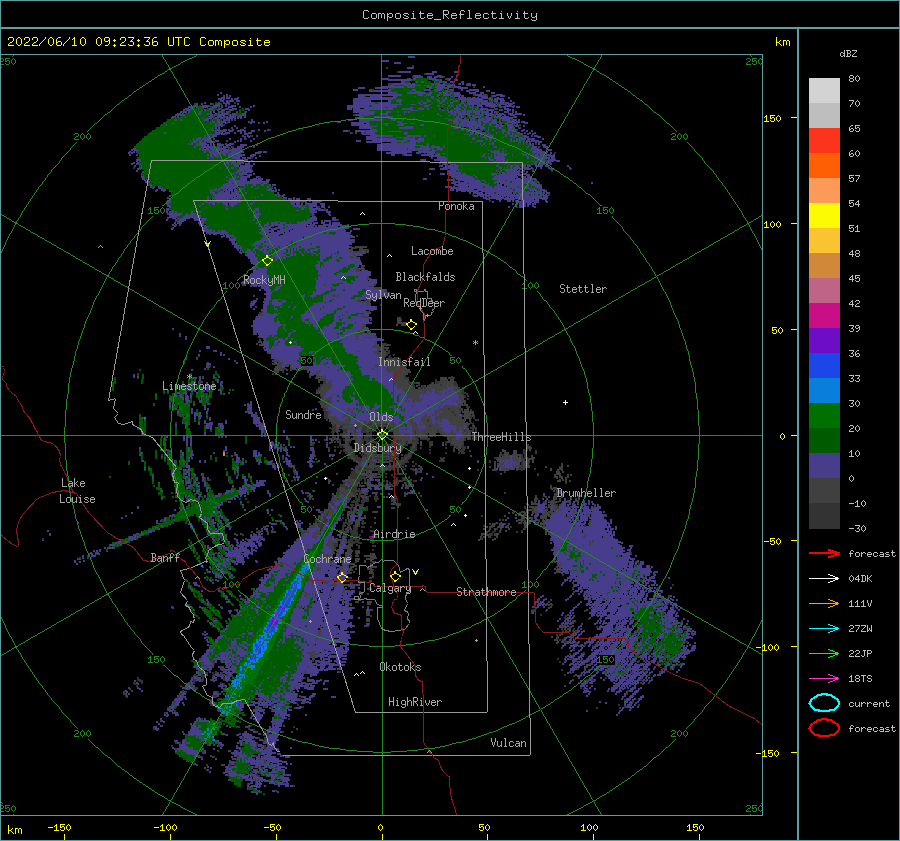Click the Didsbury city label
The image size is (900, 841).
[378, 448]
